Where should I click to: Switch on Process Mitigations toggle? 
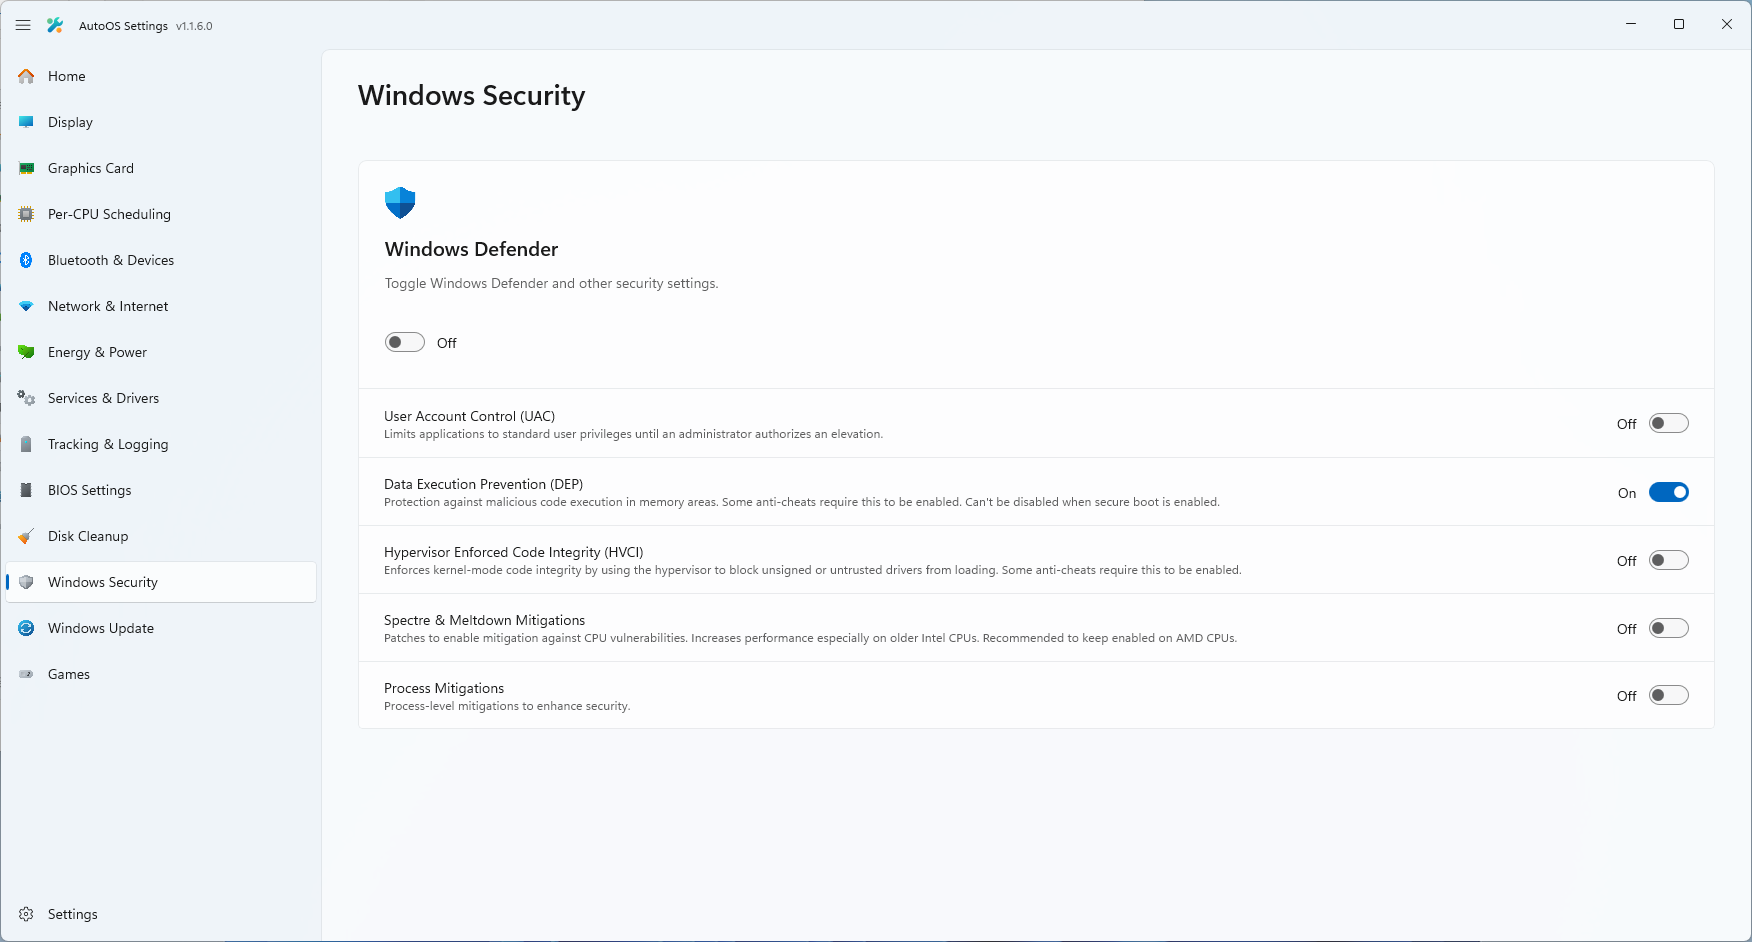[x=1669, y=695]
